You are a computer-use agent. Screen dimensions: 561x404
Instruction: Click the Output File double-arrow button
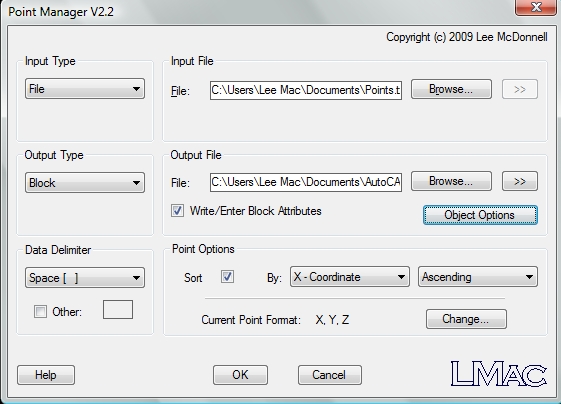(519, 181)
